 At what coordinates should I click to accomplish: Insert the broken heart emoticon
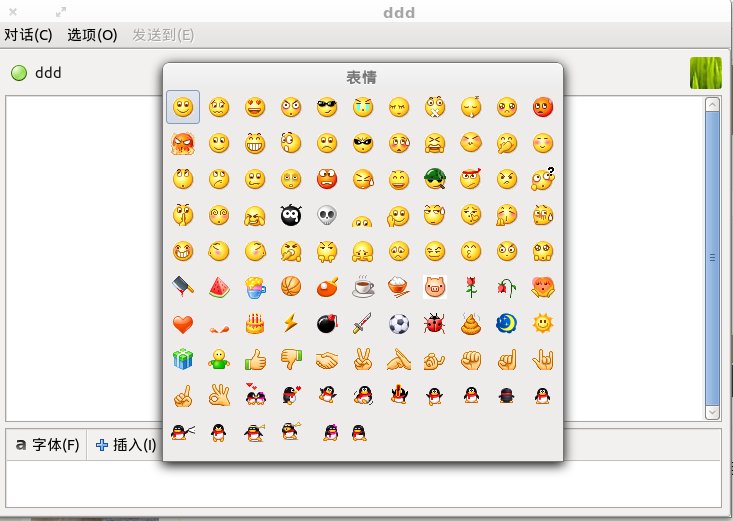point(219,329)
